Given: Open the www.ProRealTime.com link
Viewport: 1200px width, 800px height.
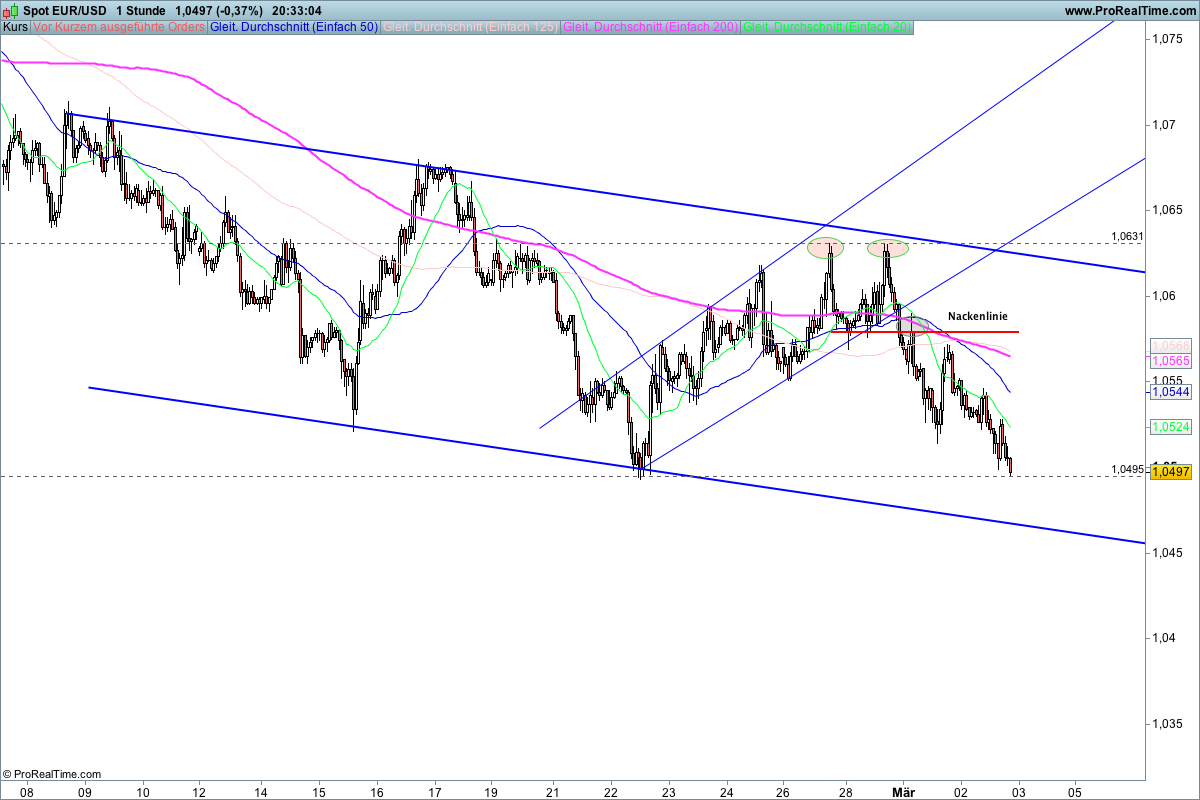Looking at the screenshot, I should pyautogui.click(x=1130, y=10).
